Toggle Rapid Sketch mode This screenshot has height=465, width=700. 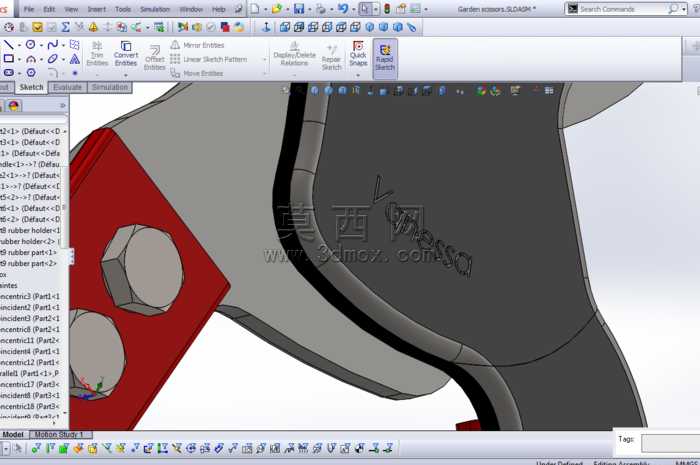(x=385, y=58)
